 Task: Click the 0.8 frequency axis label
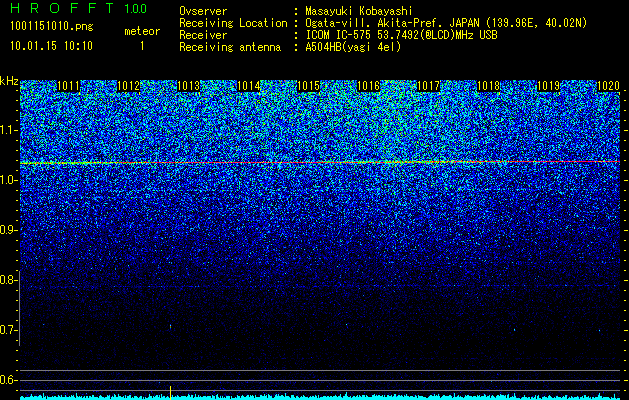[x=8, y=280]
